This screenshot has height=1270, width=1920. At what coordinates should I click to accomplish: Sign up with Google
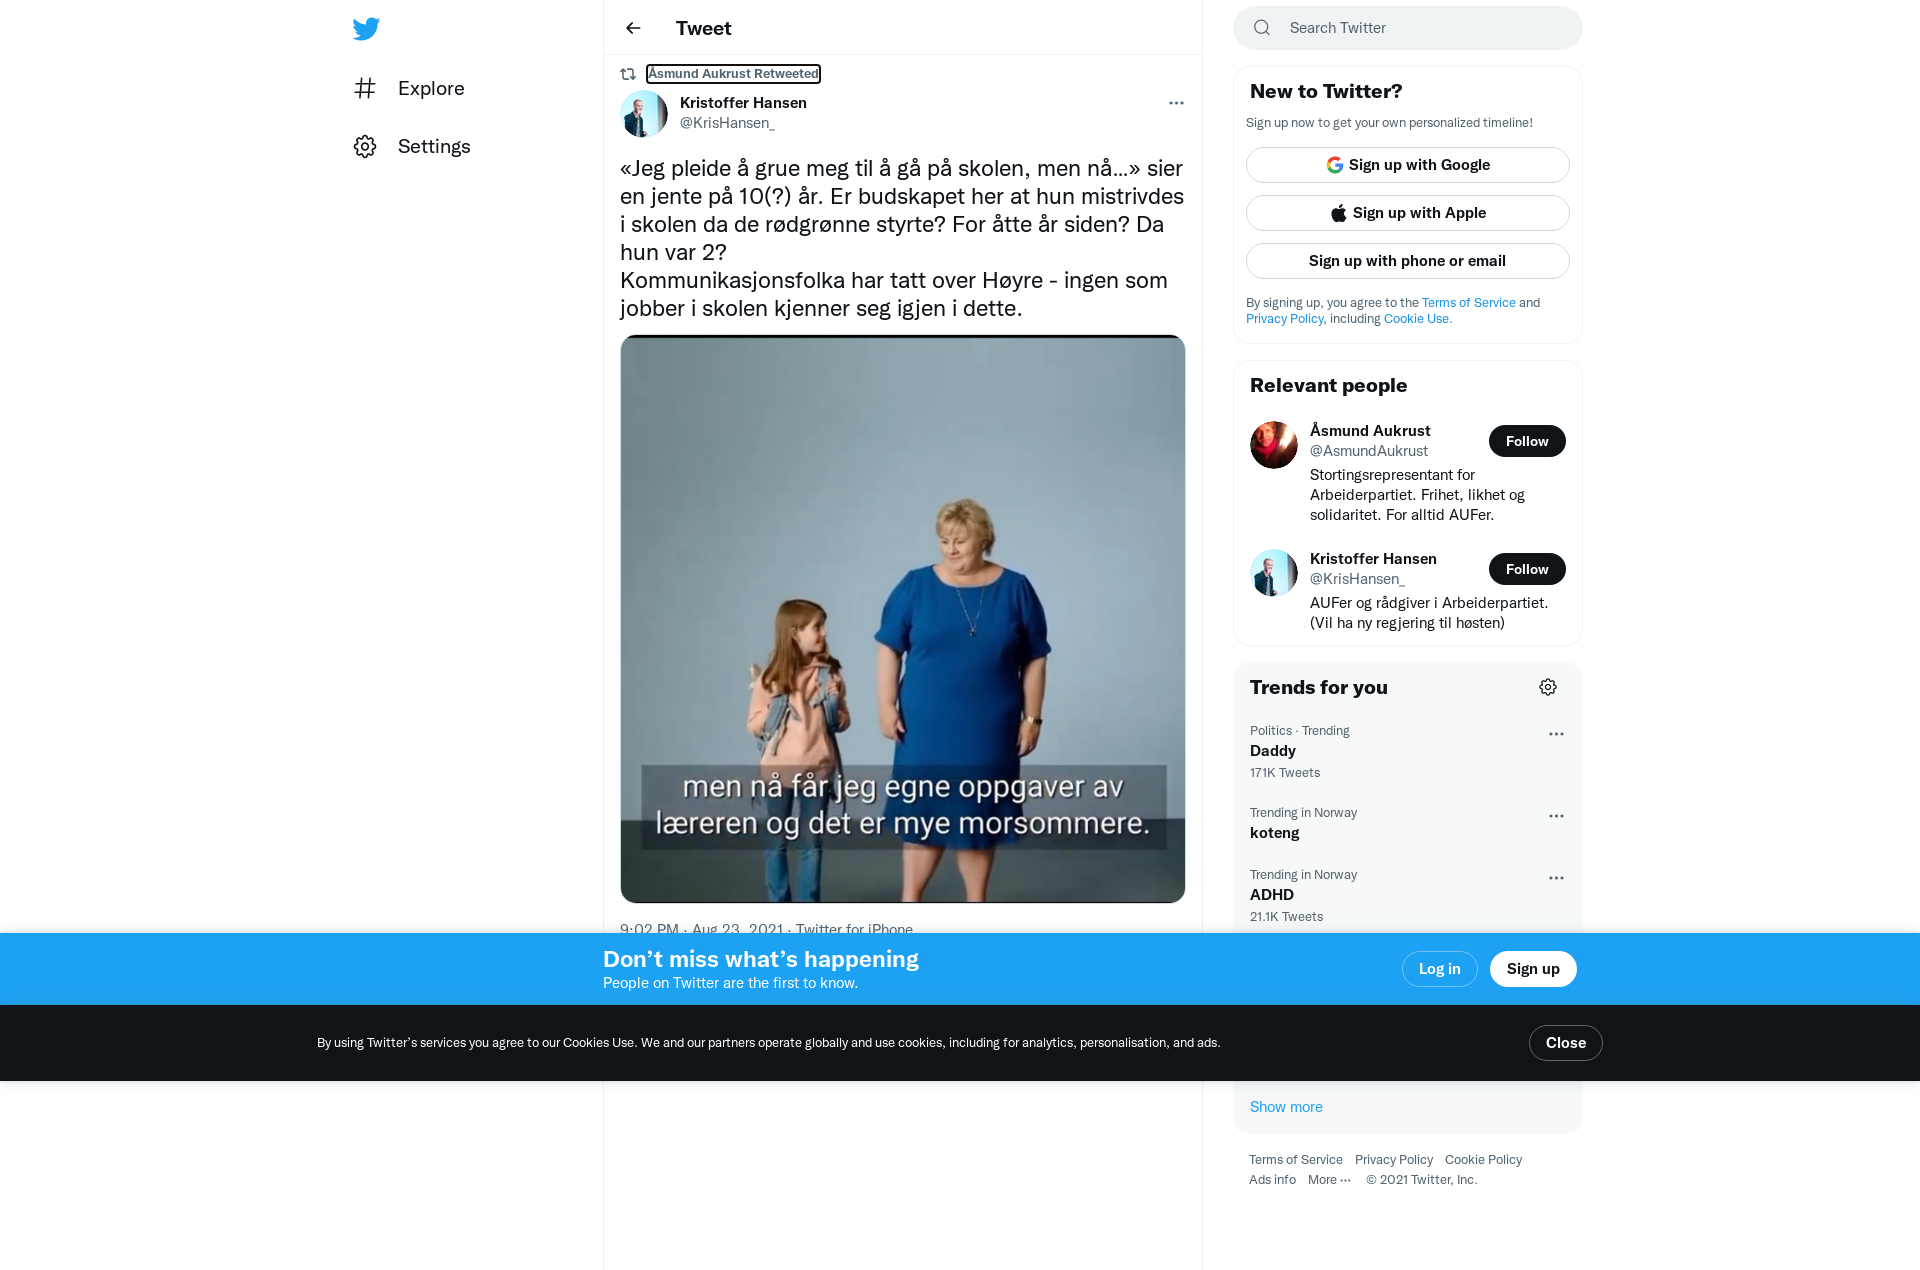tap(1408, 165)
